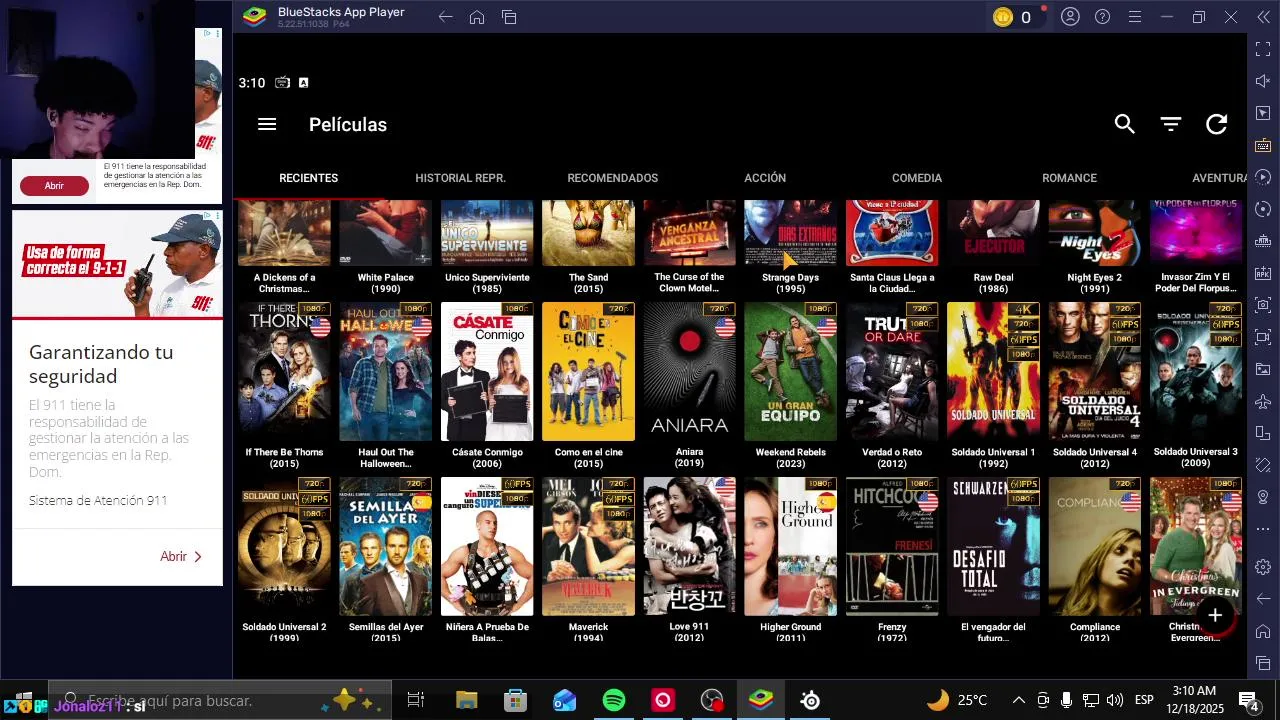Image resolution: width=1280 pixels, height=720 pixels.
Task: Mute volume in BlueStacks sidebar
Action: pos(1263,81)
